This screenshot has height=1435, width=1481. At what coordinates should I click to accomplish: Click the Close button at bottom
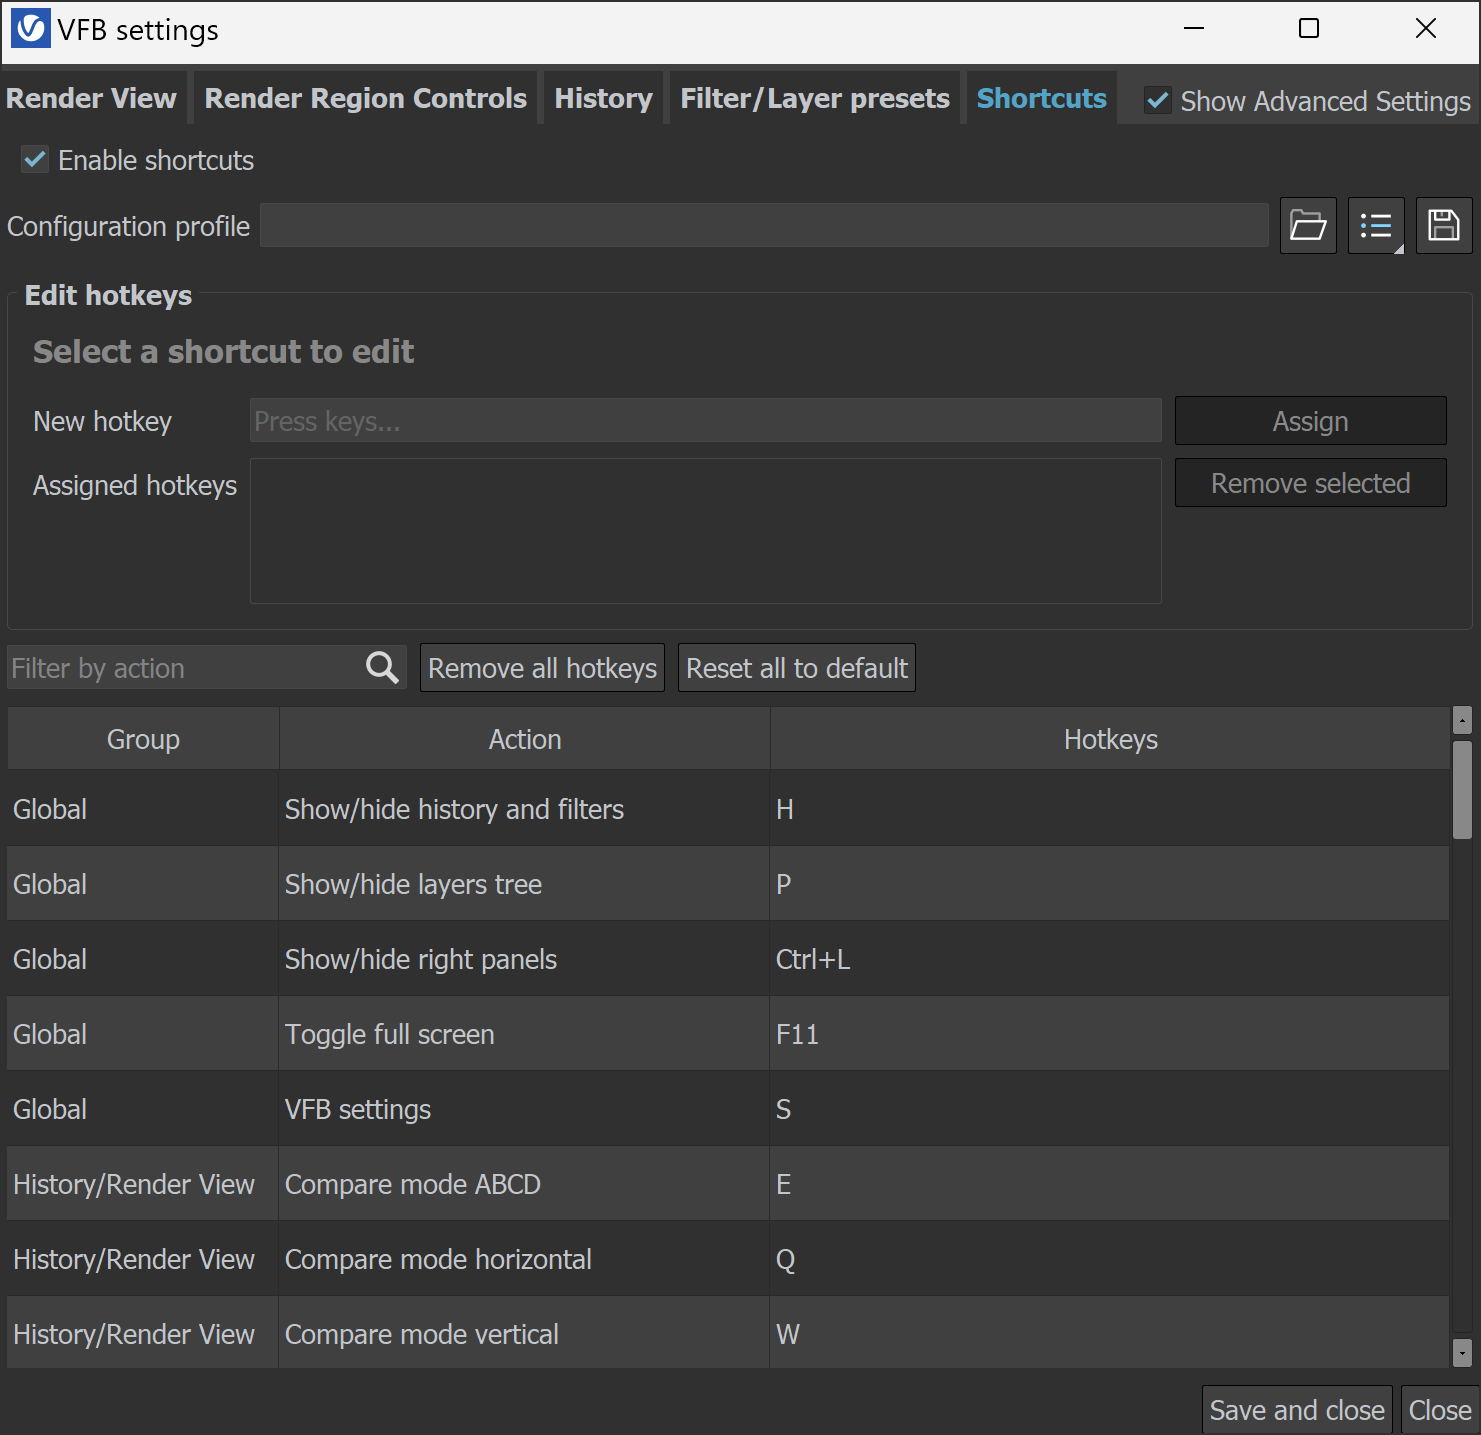(x=1440, y=1410)
